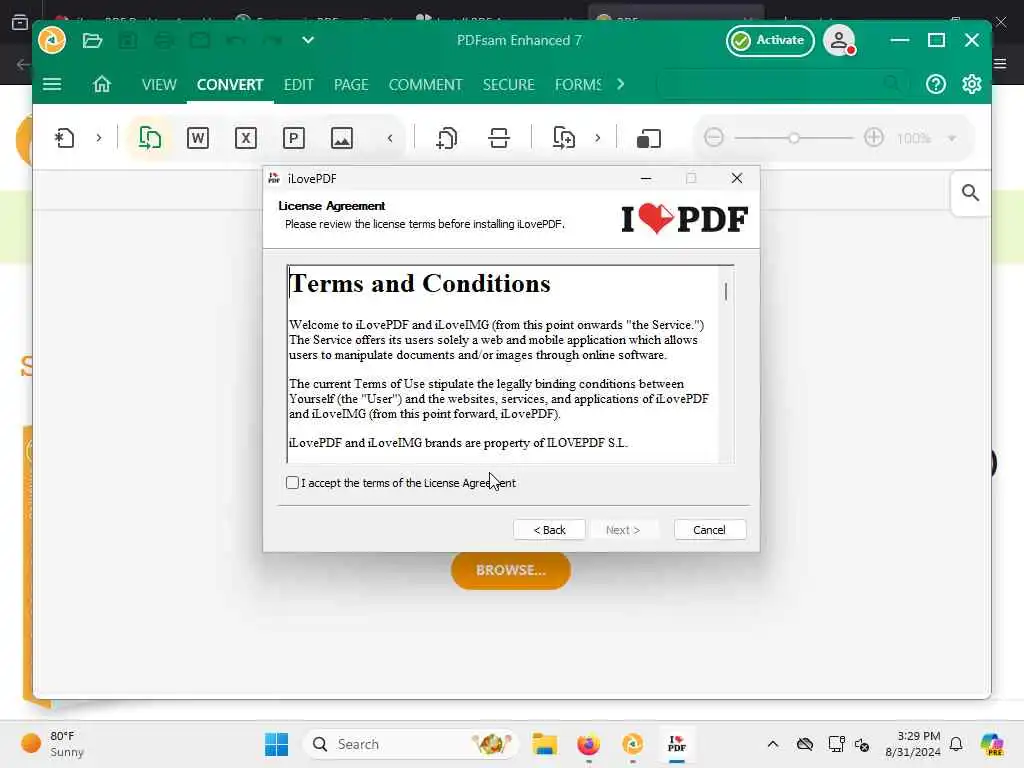Go to the Home icon
Image resolution: width=1024 pixels, height=768 pixels.
[x=102, y=84]
